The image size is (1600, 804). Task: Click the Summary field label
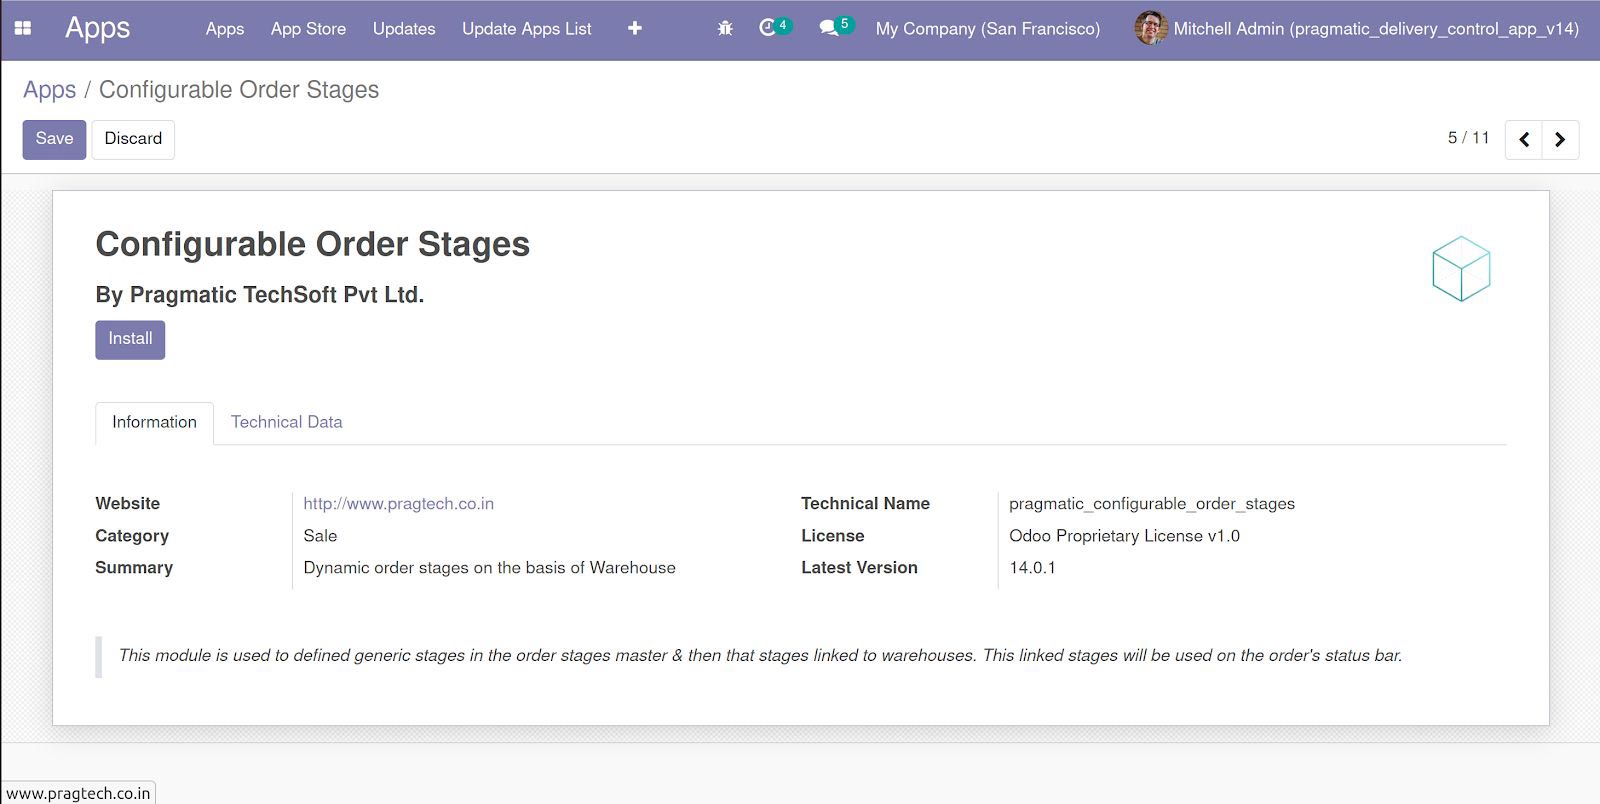(134, 568)
